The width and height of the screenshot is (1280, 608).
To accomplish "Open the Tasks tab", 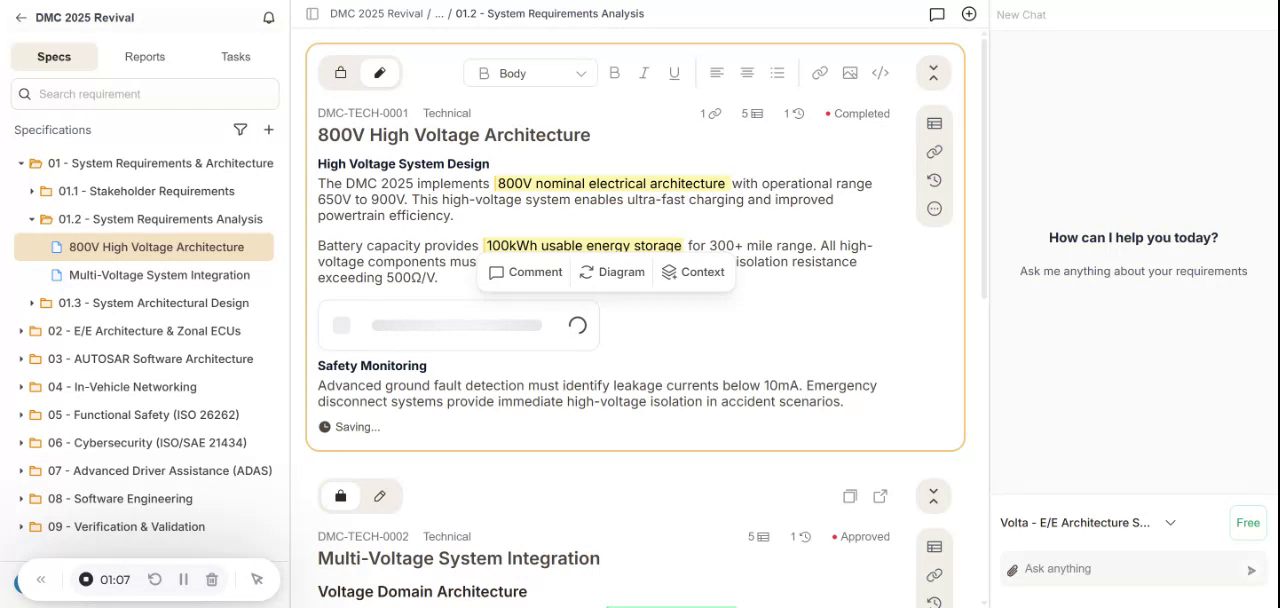I will 236,57.
